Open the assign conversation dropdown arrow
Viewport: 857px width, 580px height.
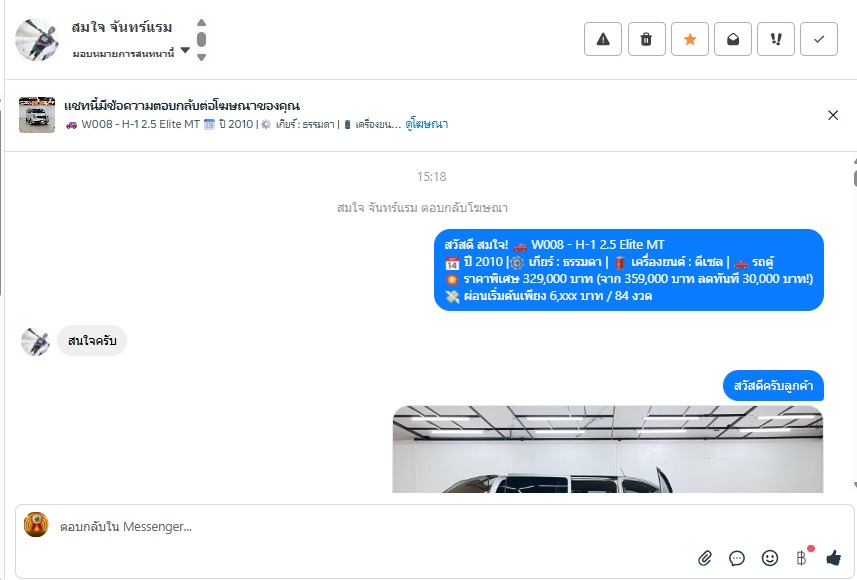click(x=185, y=50)
